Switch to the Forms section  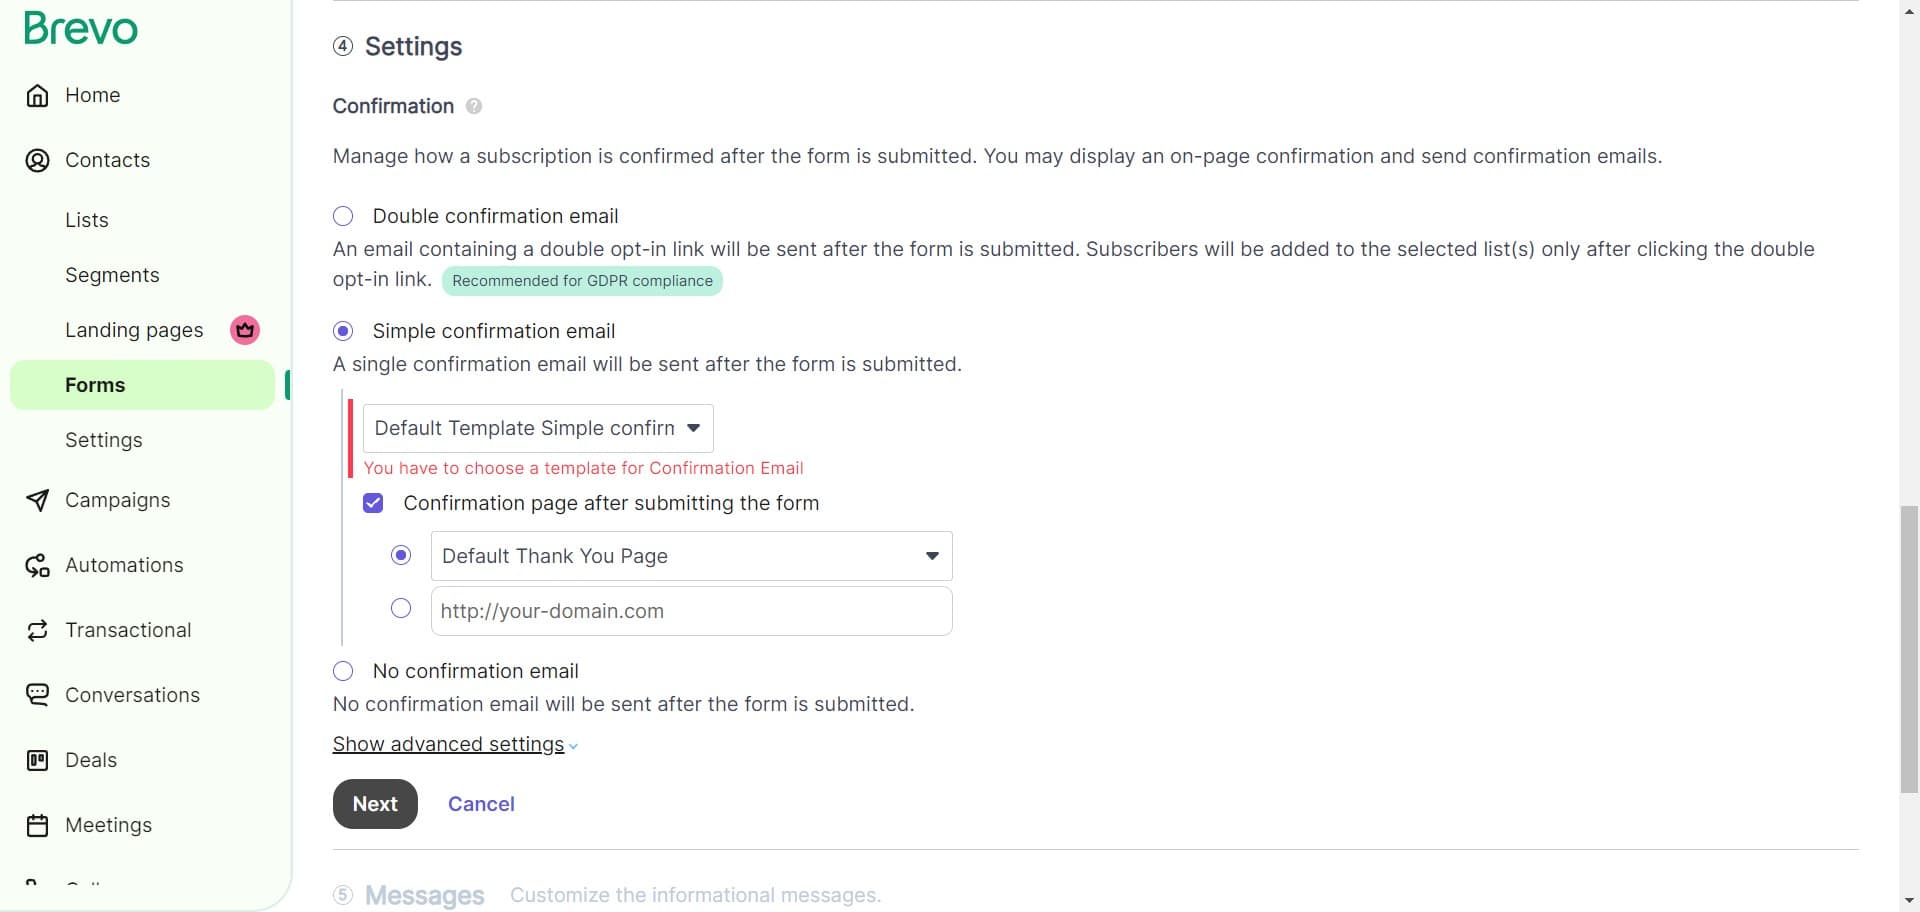[x=95, y=384]
